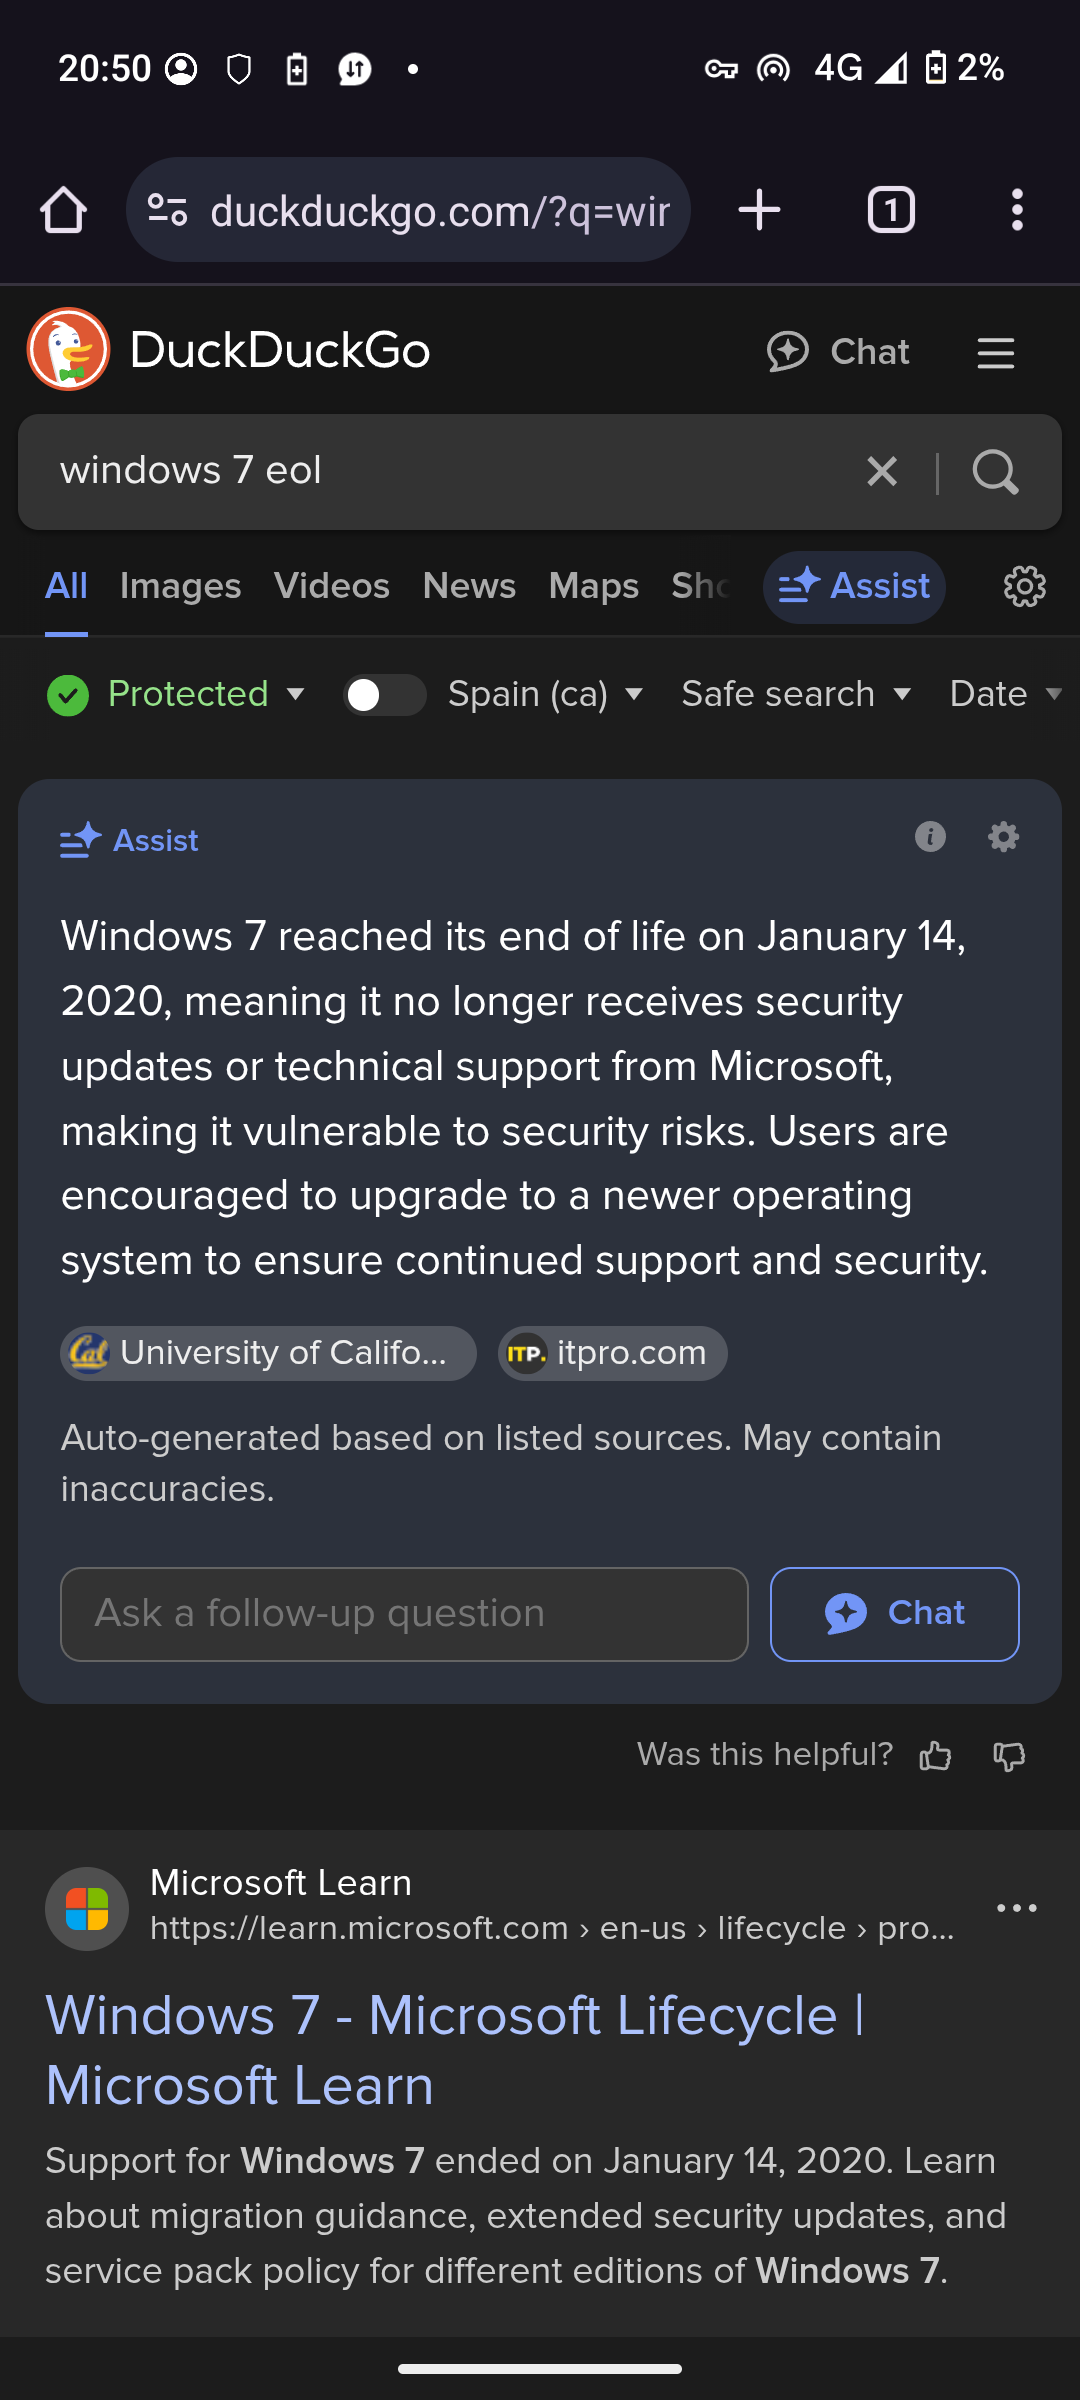Open Assist panel settings gear
Screen dimensions: 1080x2400
tap(1003, 836)
